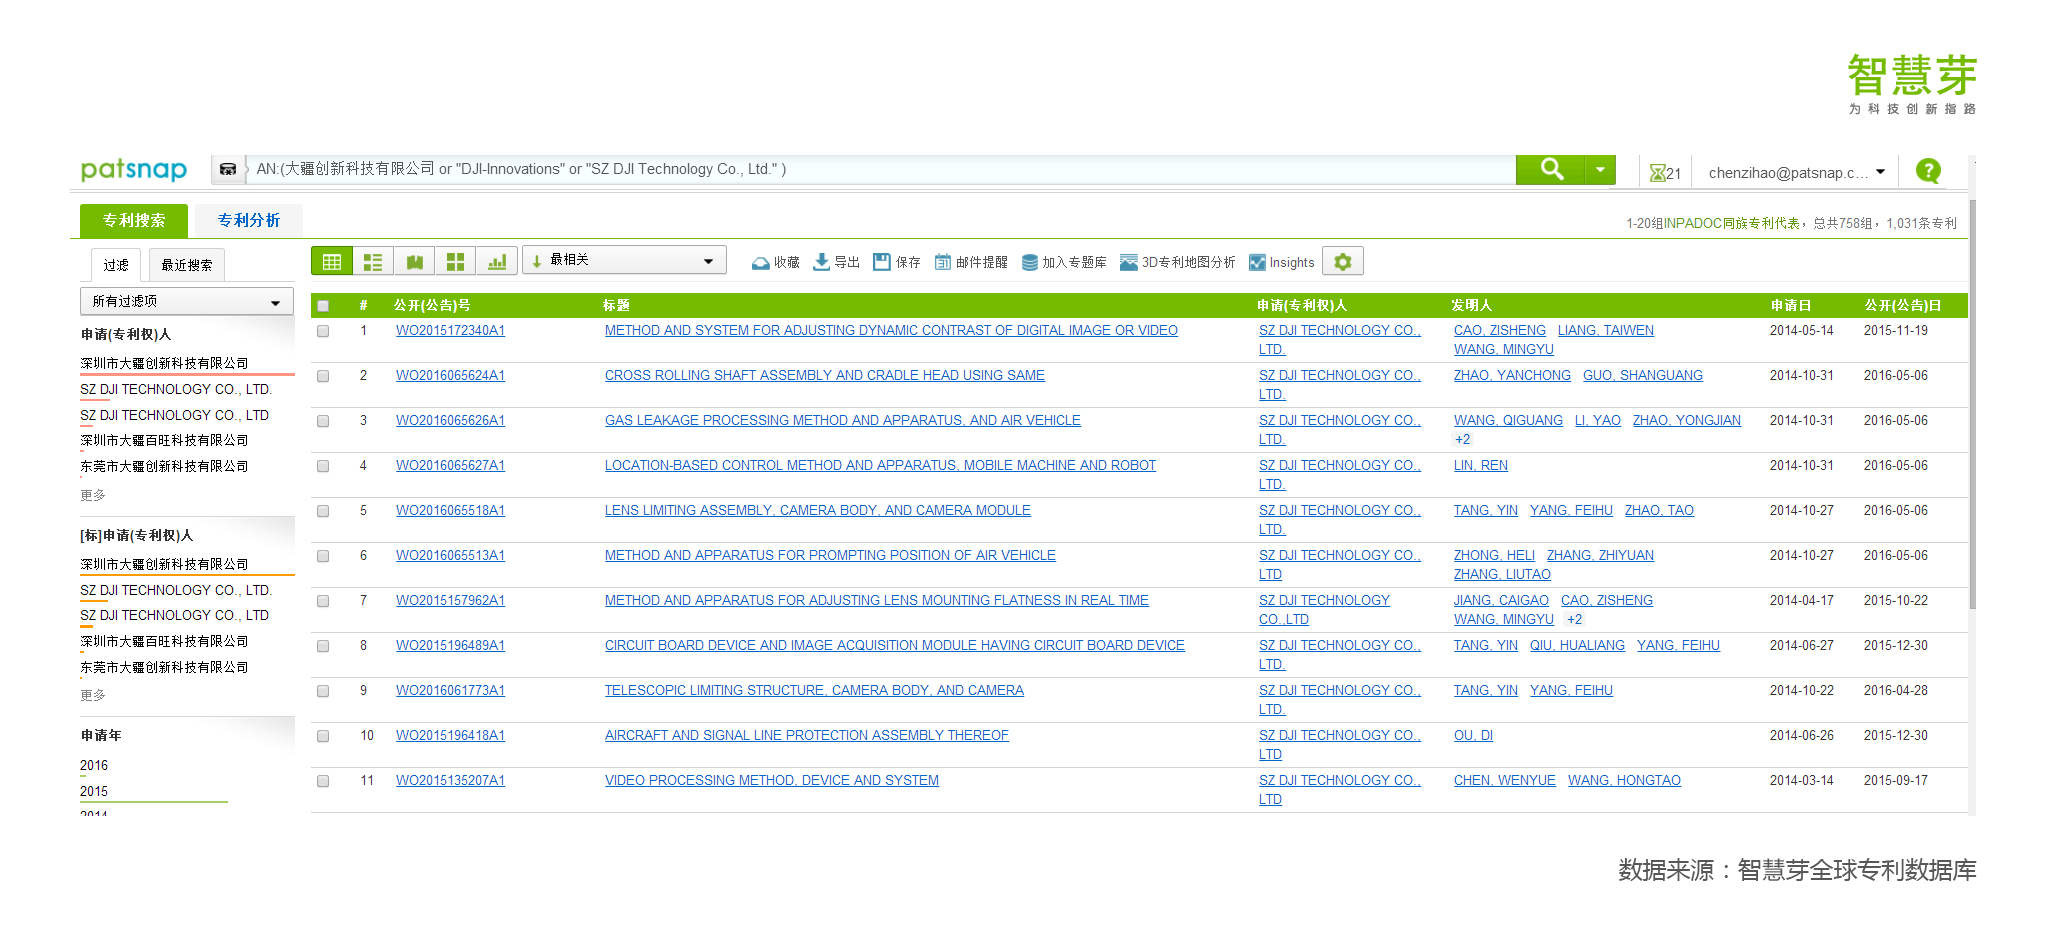2047x938 pixels.
Task: Open inventor link QIU, HUALIANG
Action: click(1577, 646)
